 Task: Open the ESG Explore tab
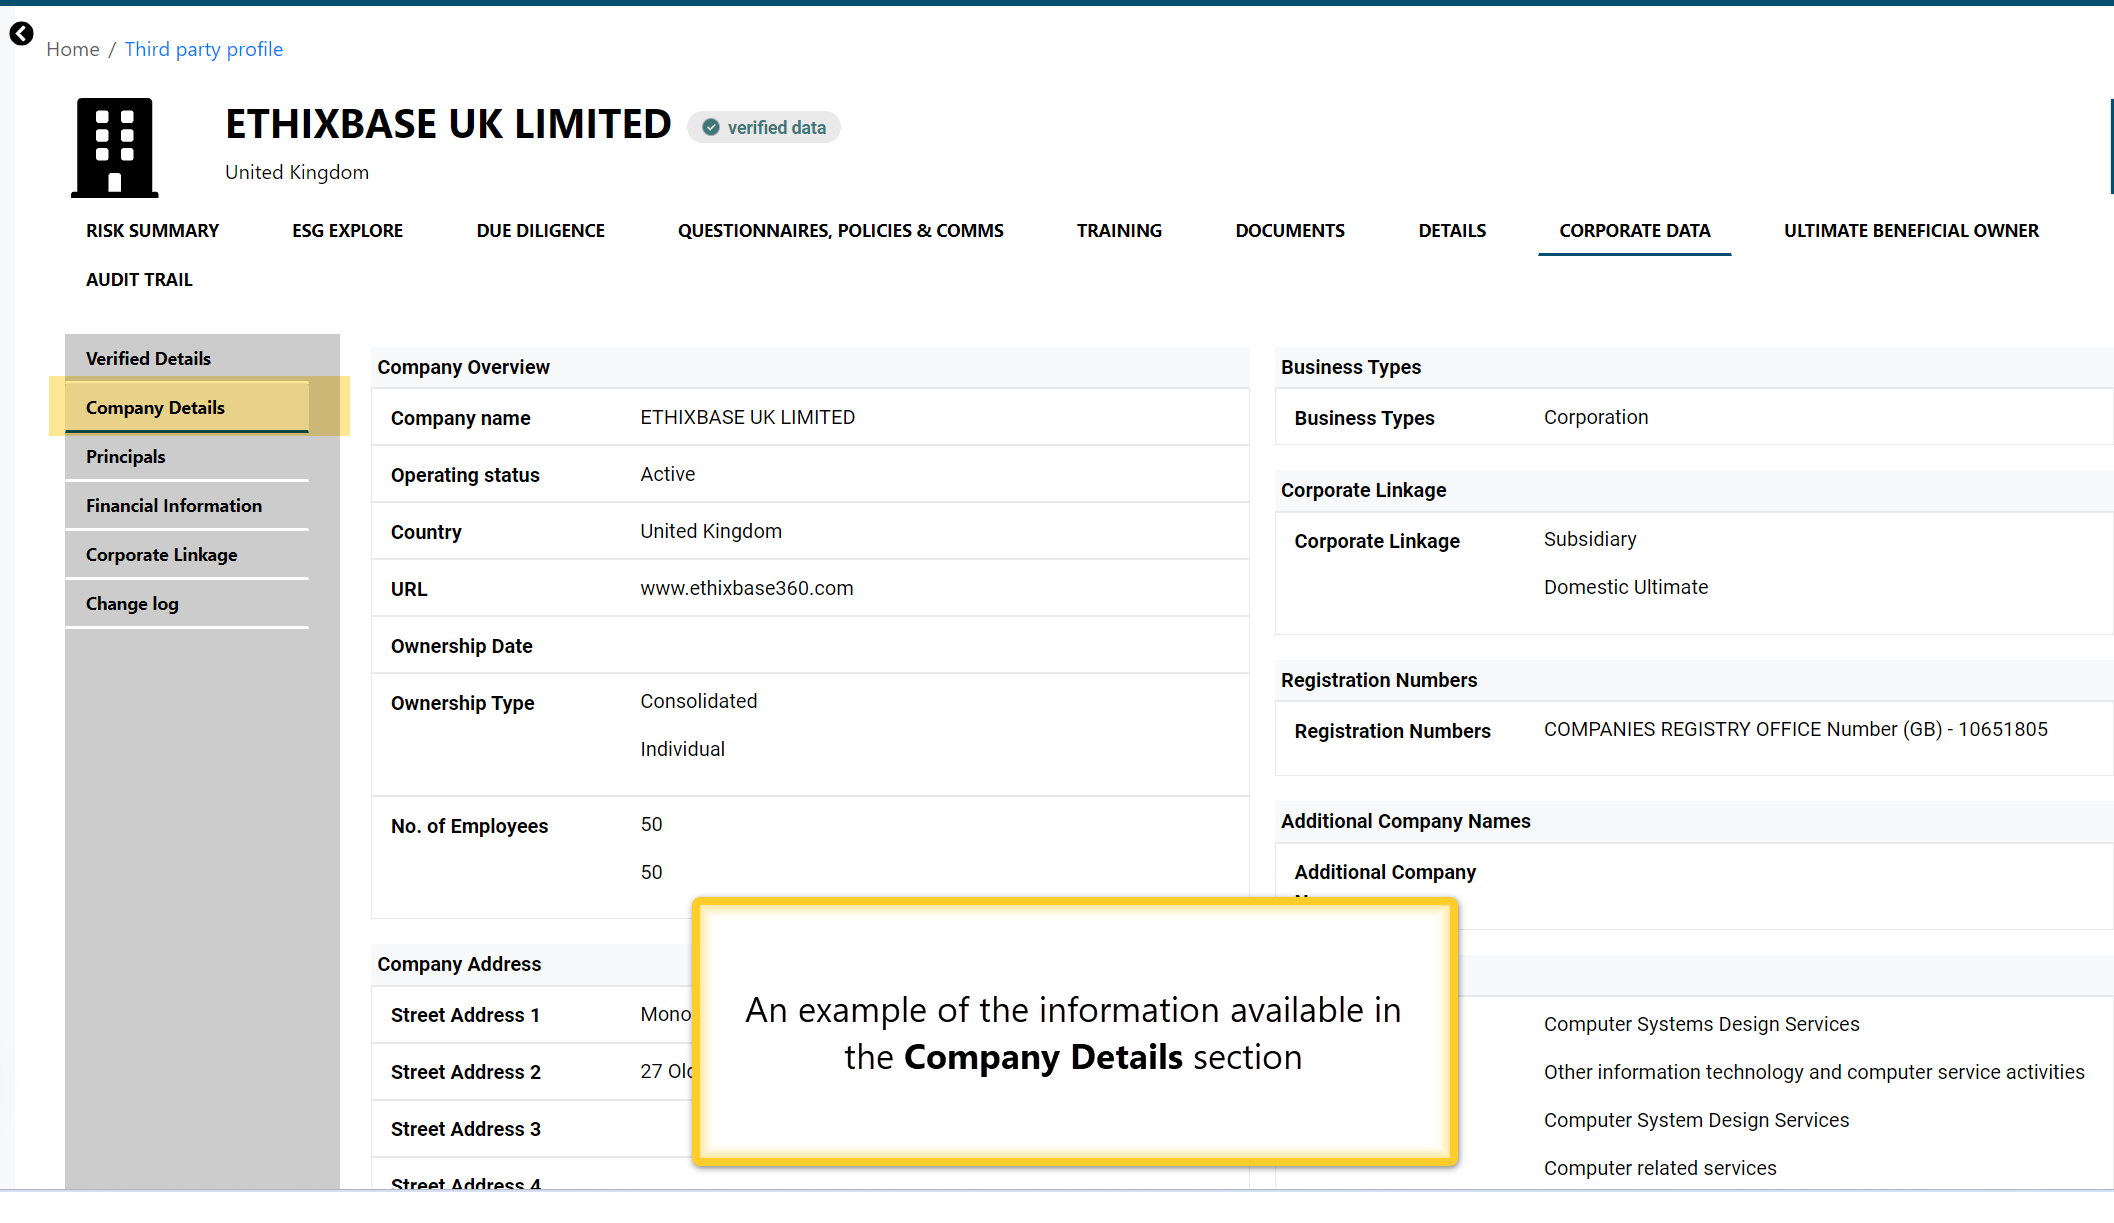tap(347, 231)
